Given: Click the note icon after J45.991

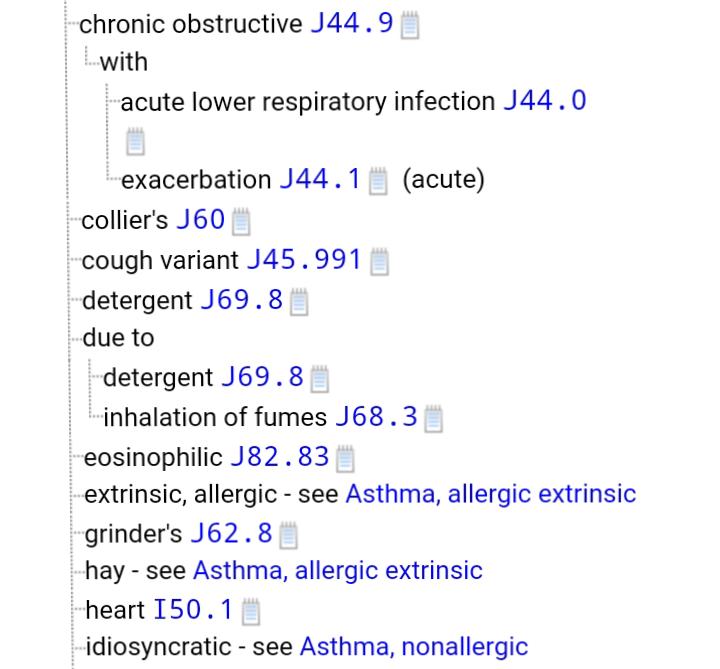Looking at the screenshot, I should point(379,262).
